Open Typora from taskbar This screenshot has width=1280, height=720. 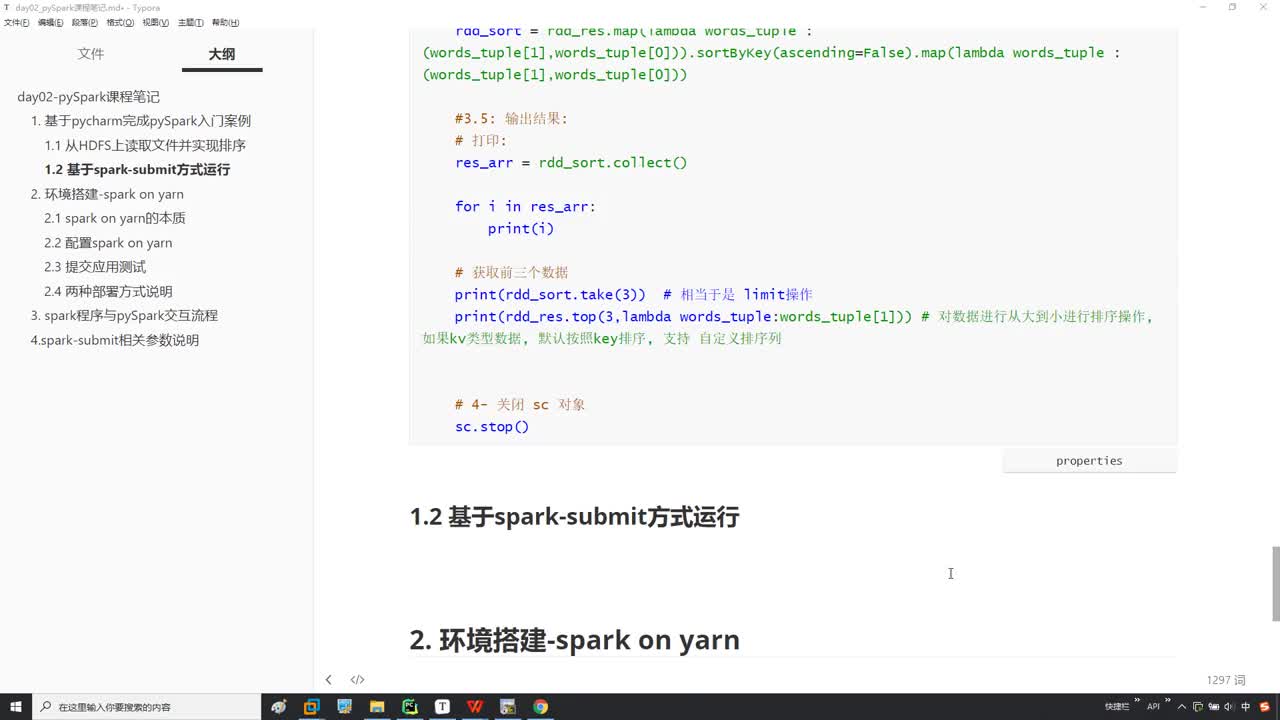442,707
